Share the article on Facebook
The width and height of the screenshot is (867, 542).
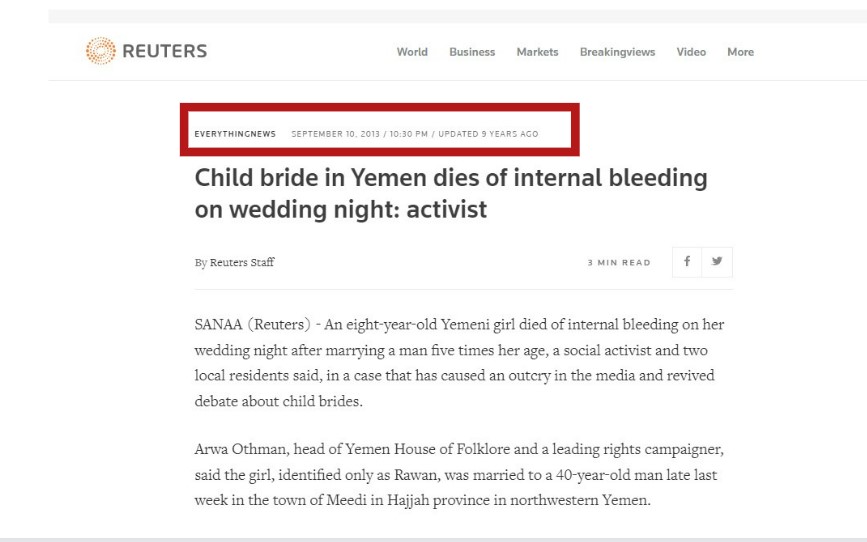[x=687, y=262]
